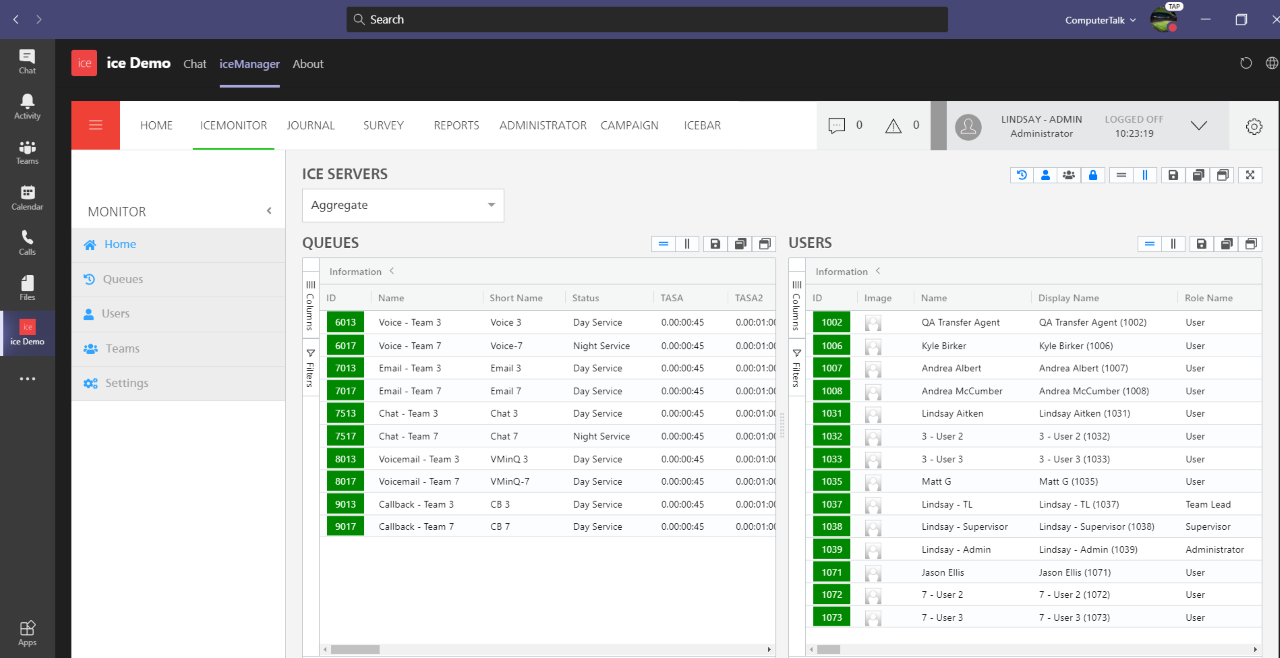Toggle horizontal layout for the Users panel
Viewport: 1280px width, 658px height.
coord(1149,243)
